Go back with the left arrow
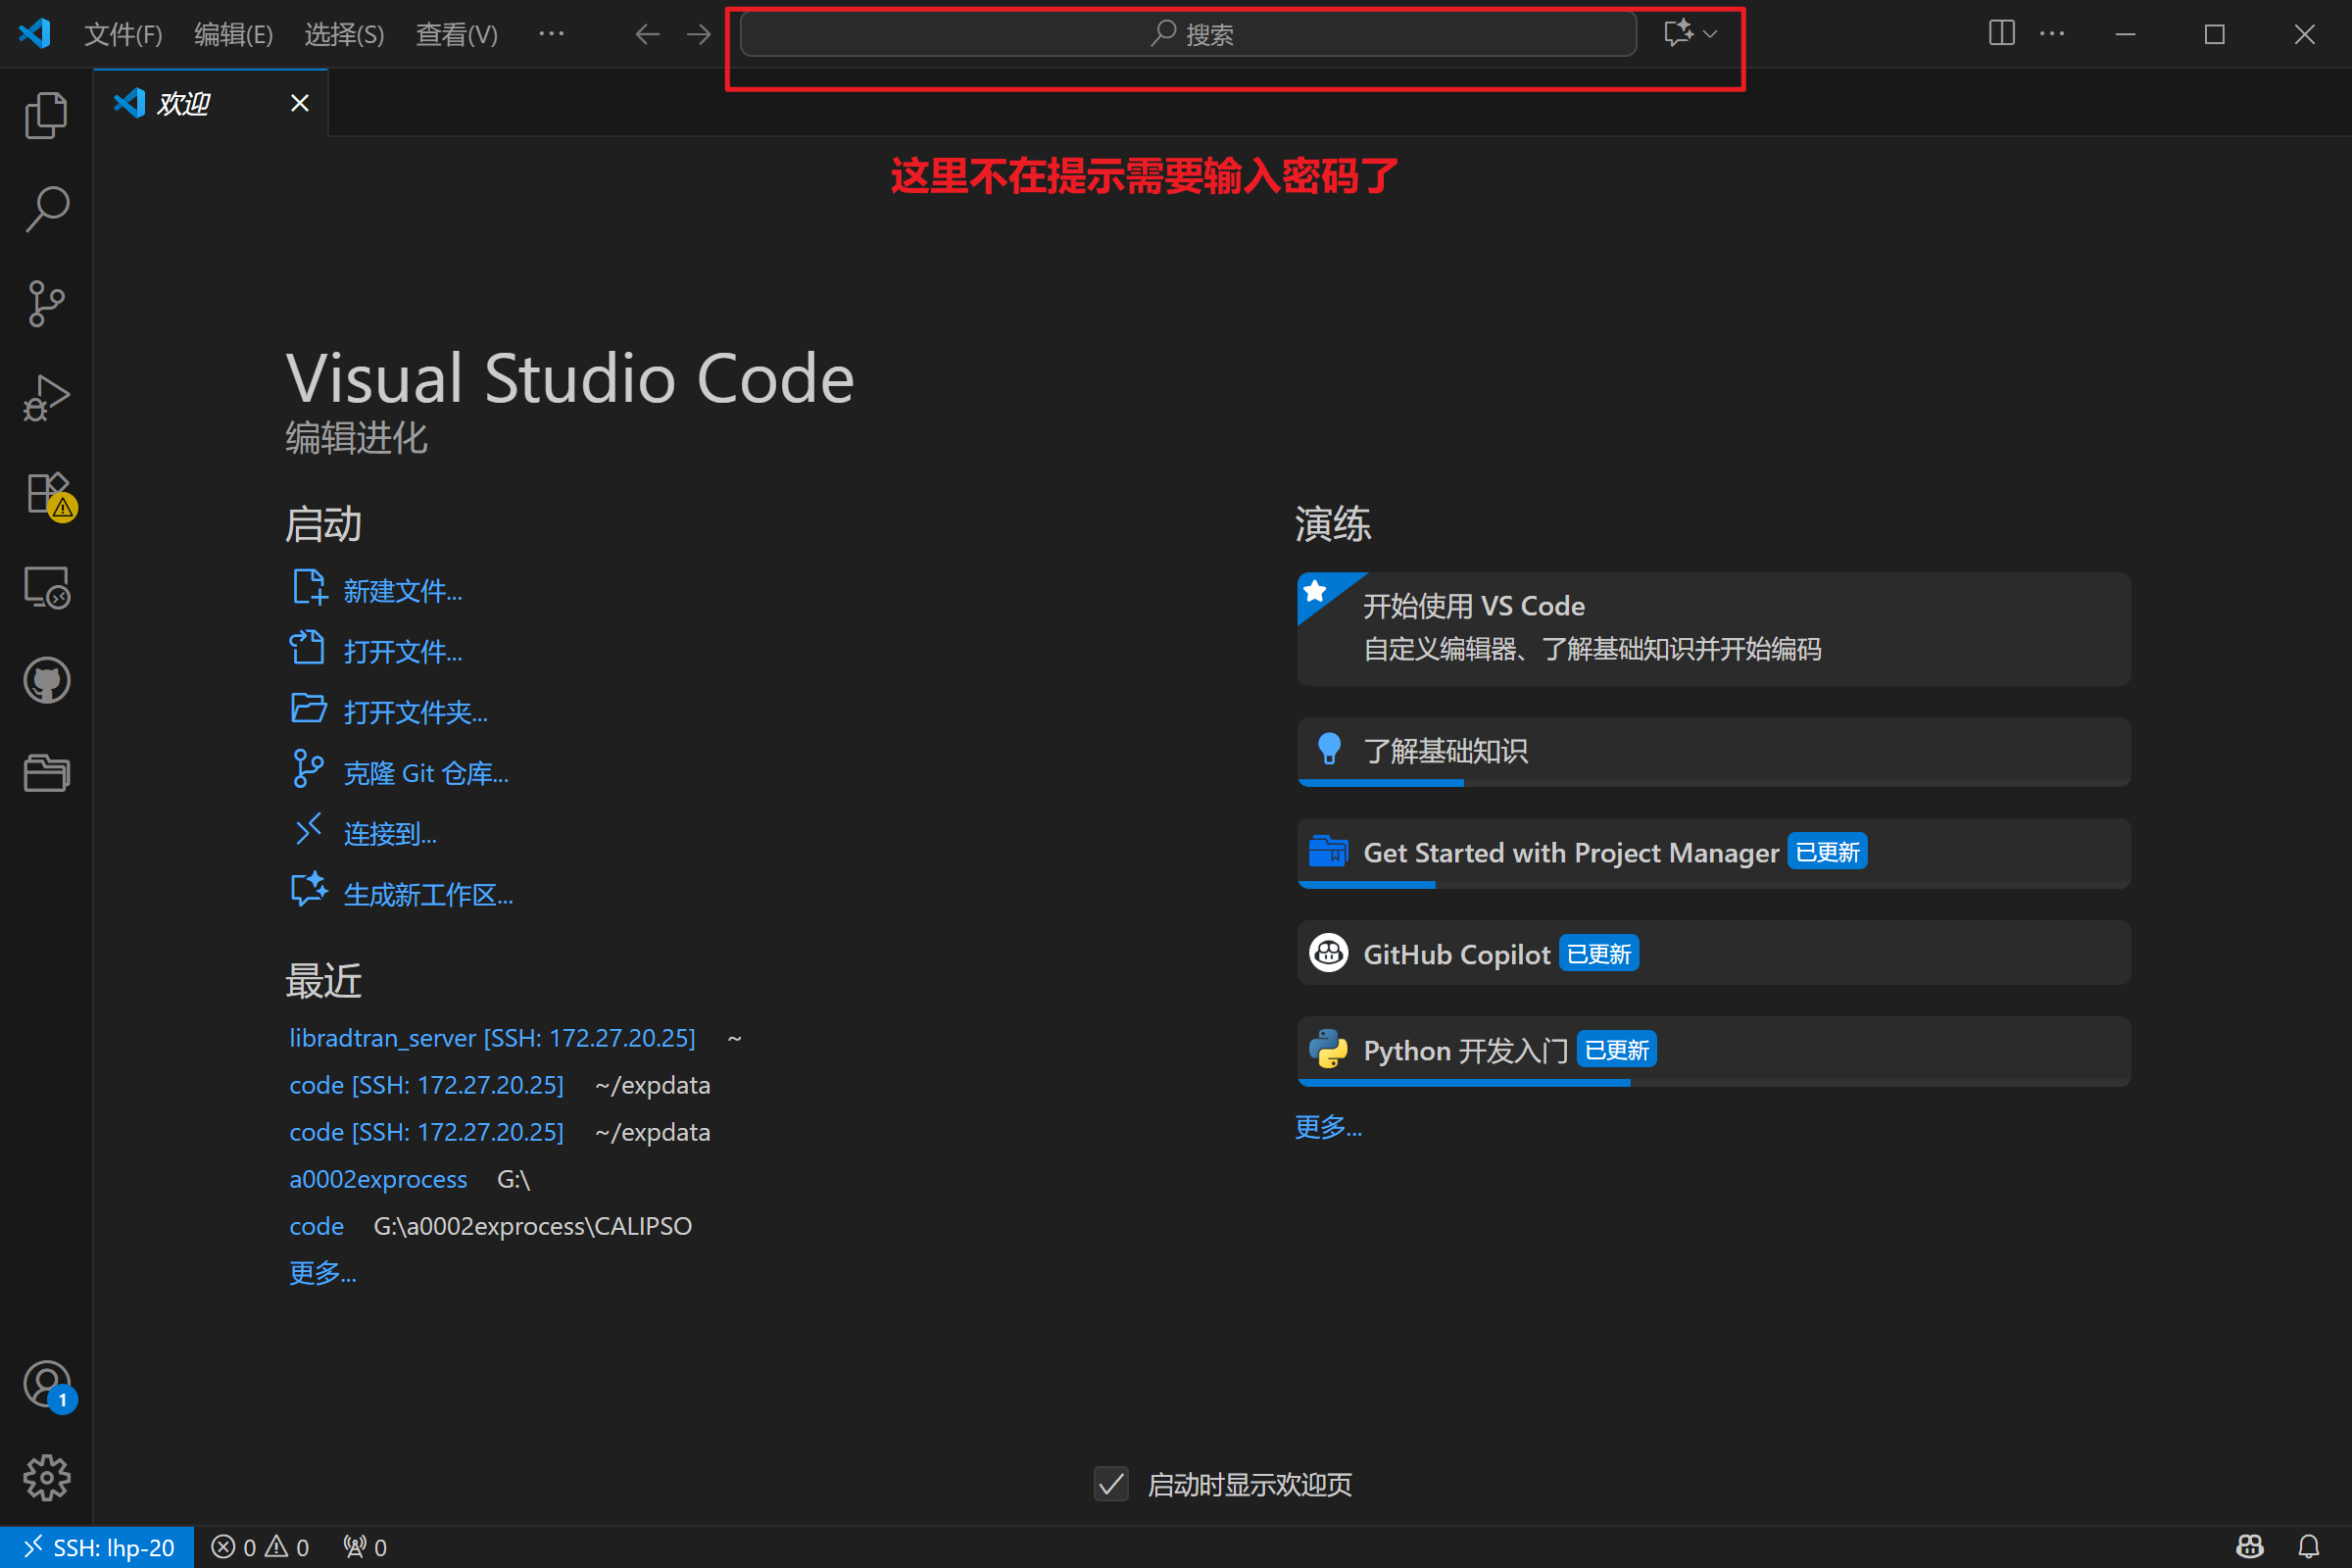 pos(647,34)
